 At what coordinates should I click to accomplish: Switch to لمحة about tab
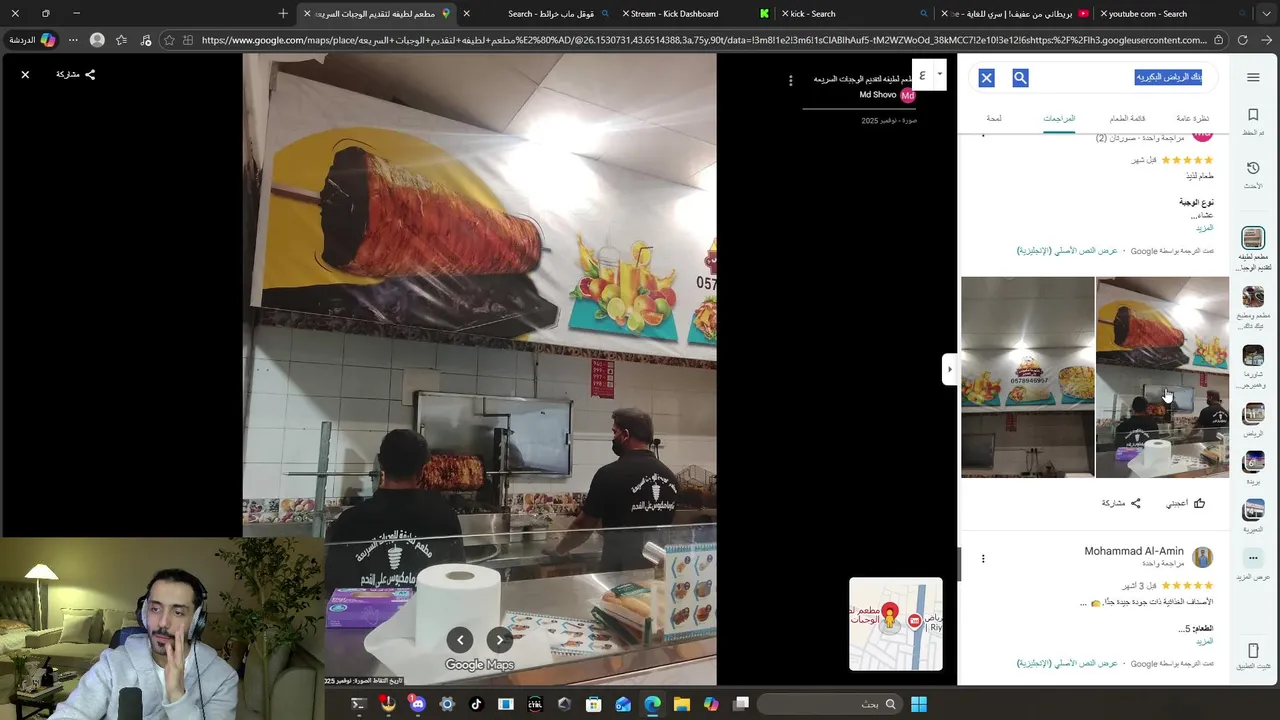coord(994,118)
